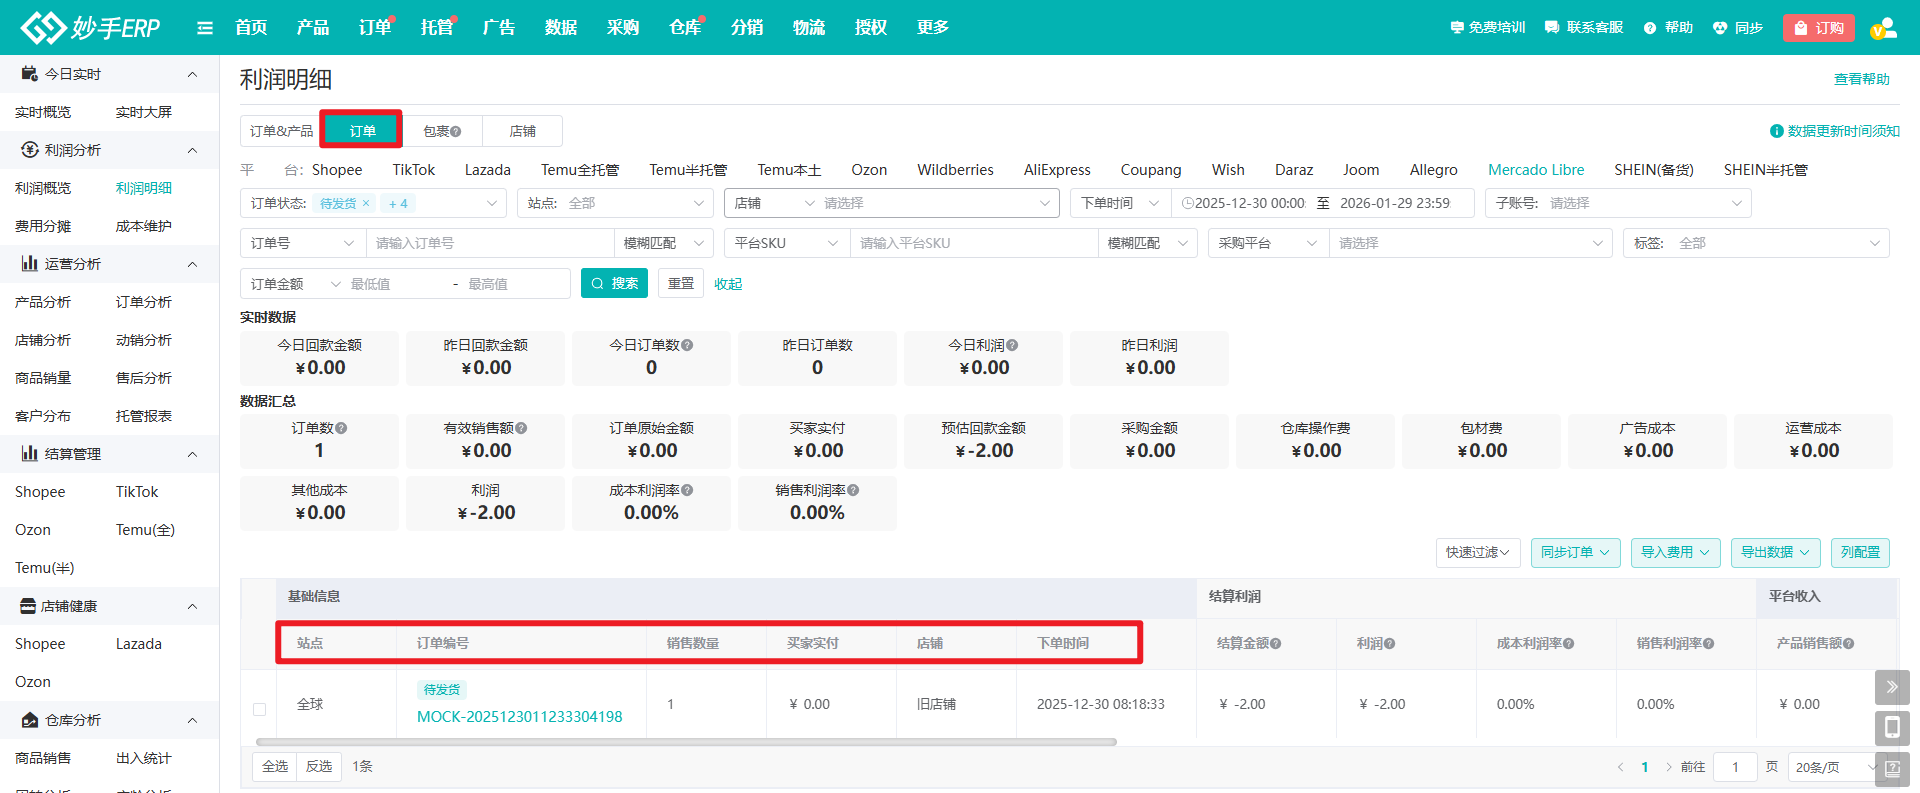
Task: Expand the 导出数据 dropdown
Action: pyautogui.click(x=1775, y=552)
